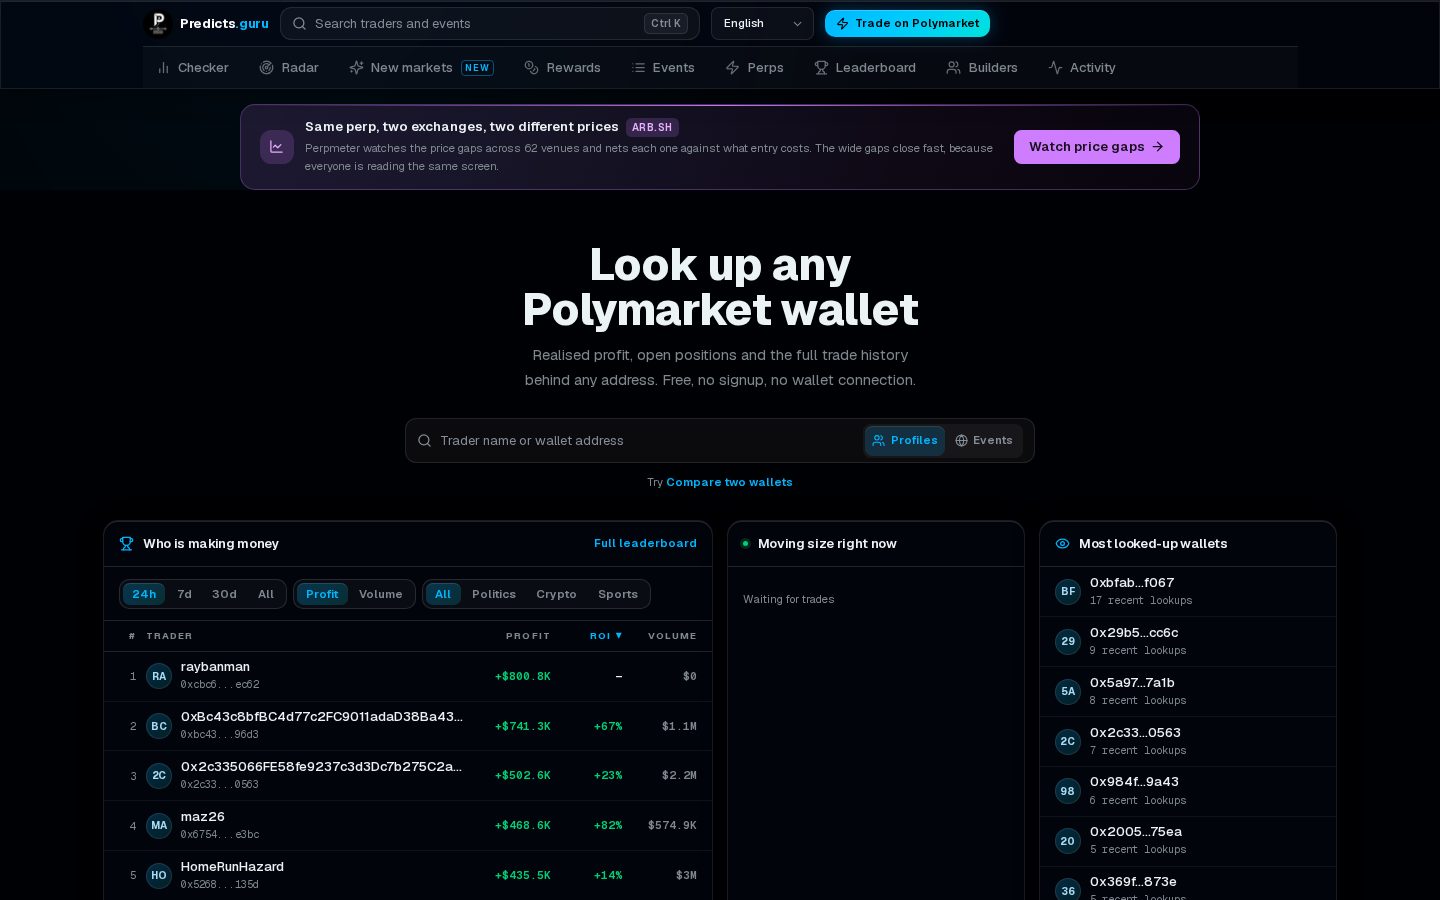
Task: Sort by the PROFIT column header
Action: coord(528,636)
